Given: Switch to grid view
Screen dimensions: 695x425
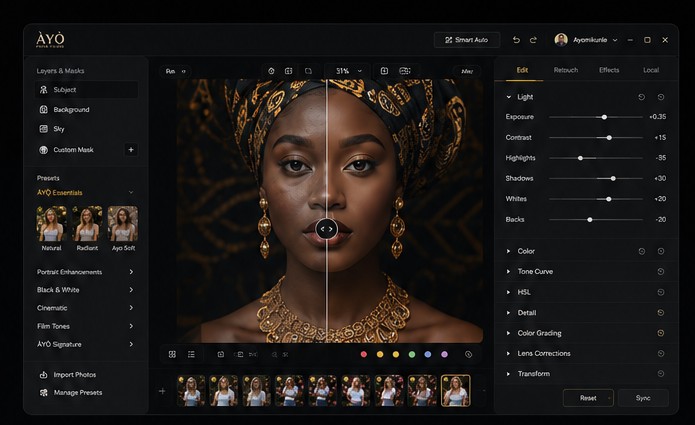Looking at the screenshot, I should [172, 355].
